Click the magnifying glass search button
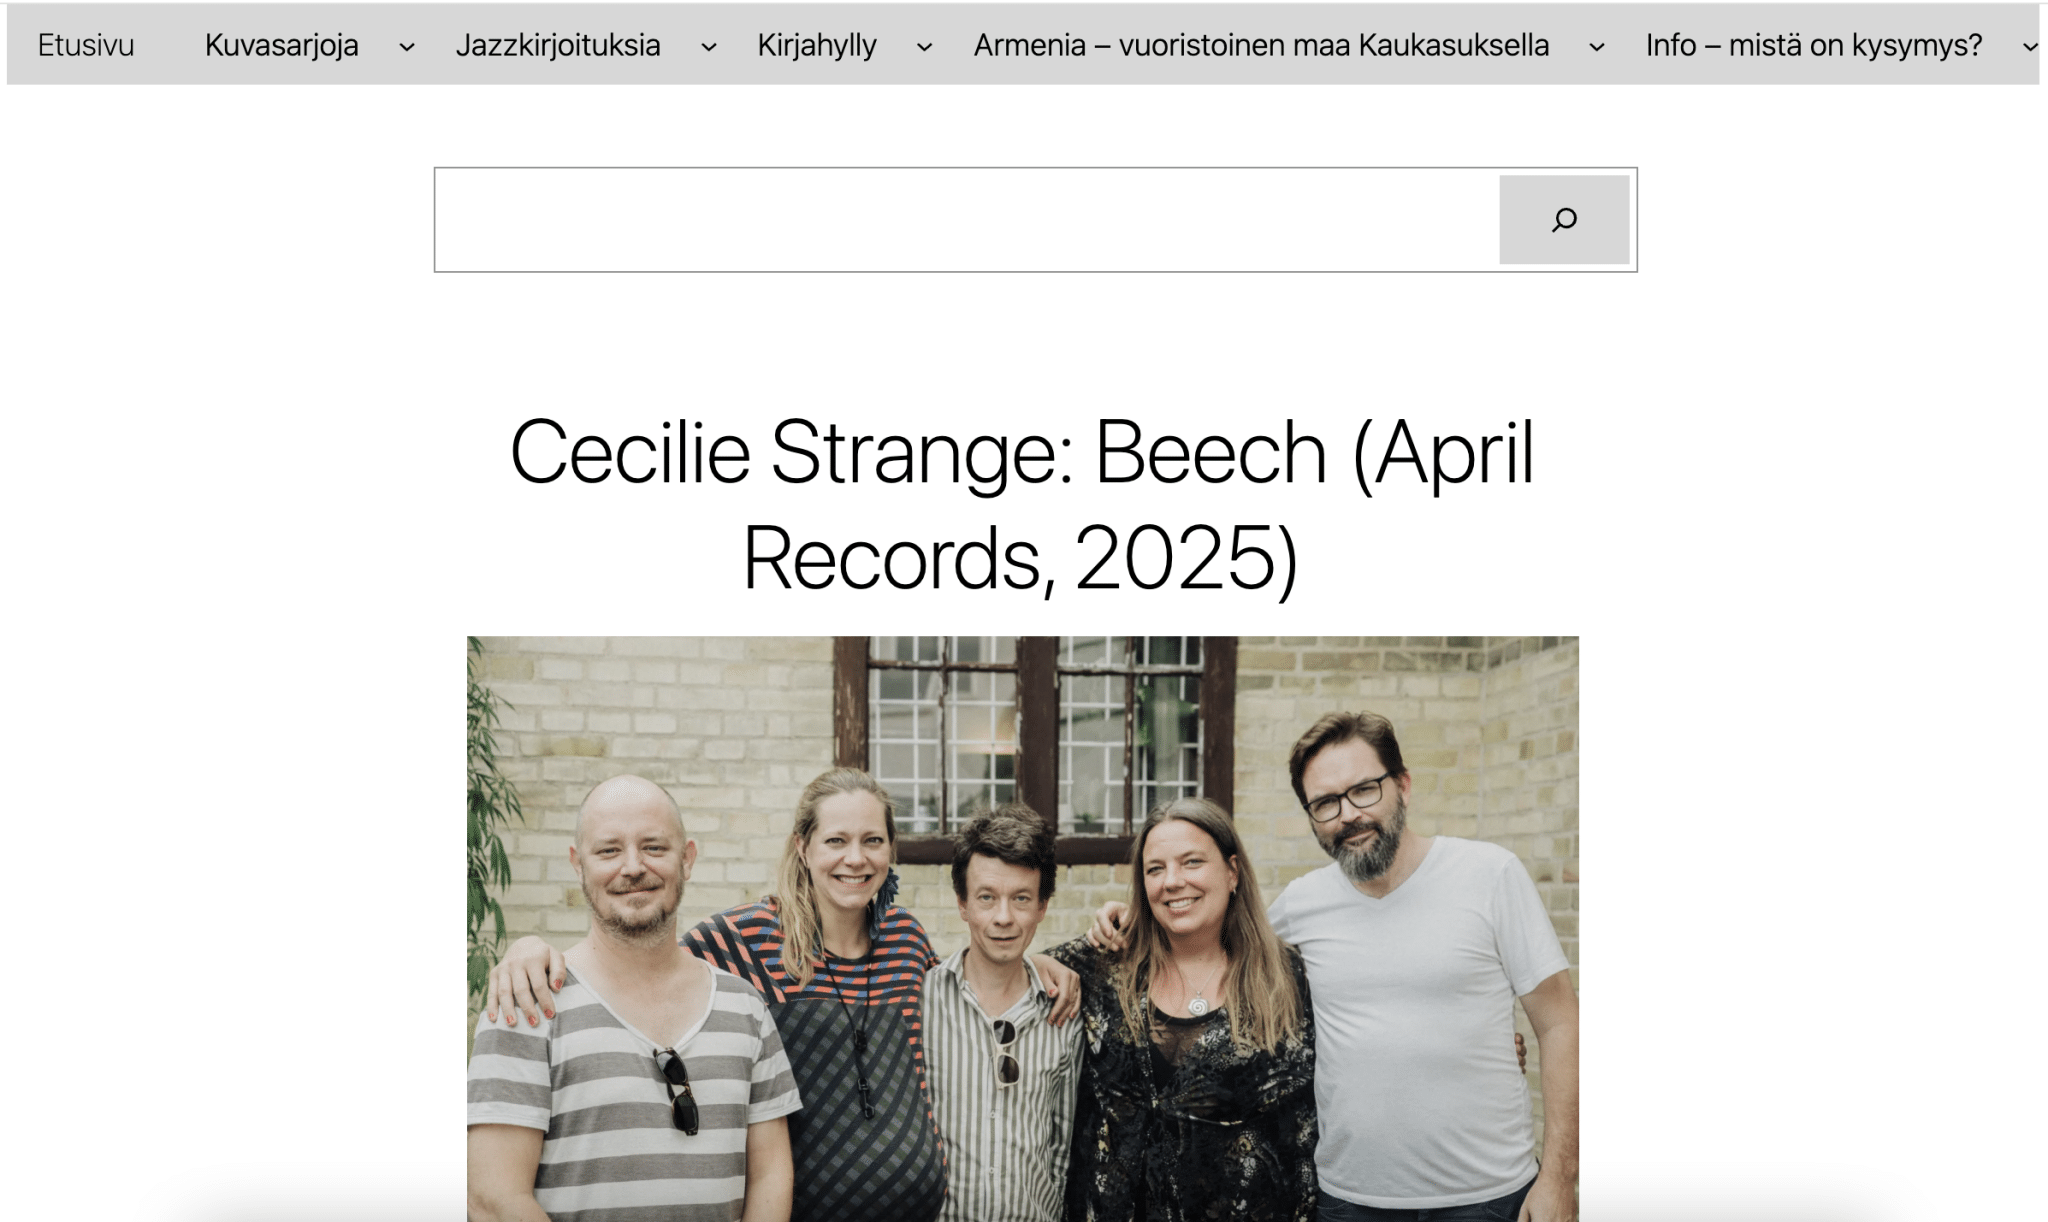The image size is (2048, 1222). (1564, 220)
